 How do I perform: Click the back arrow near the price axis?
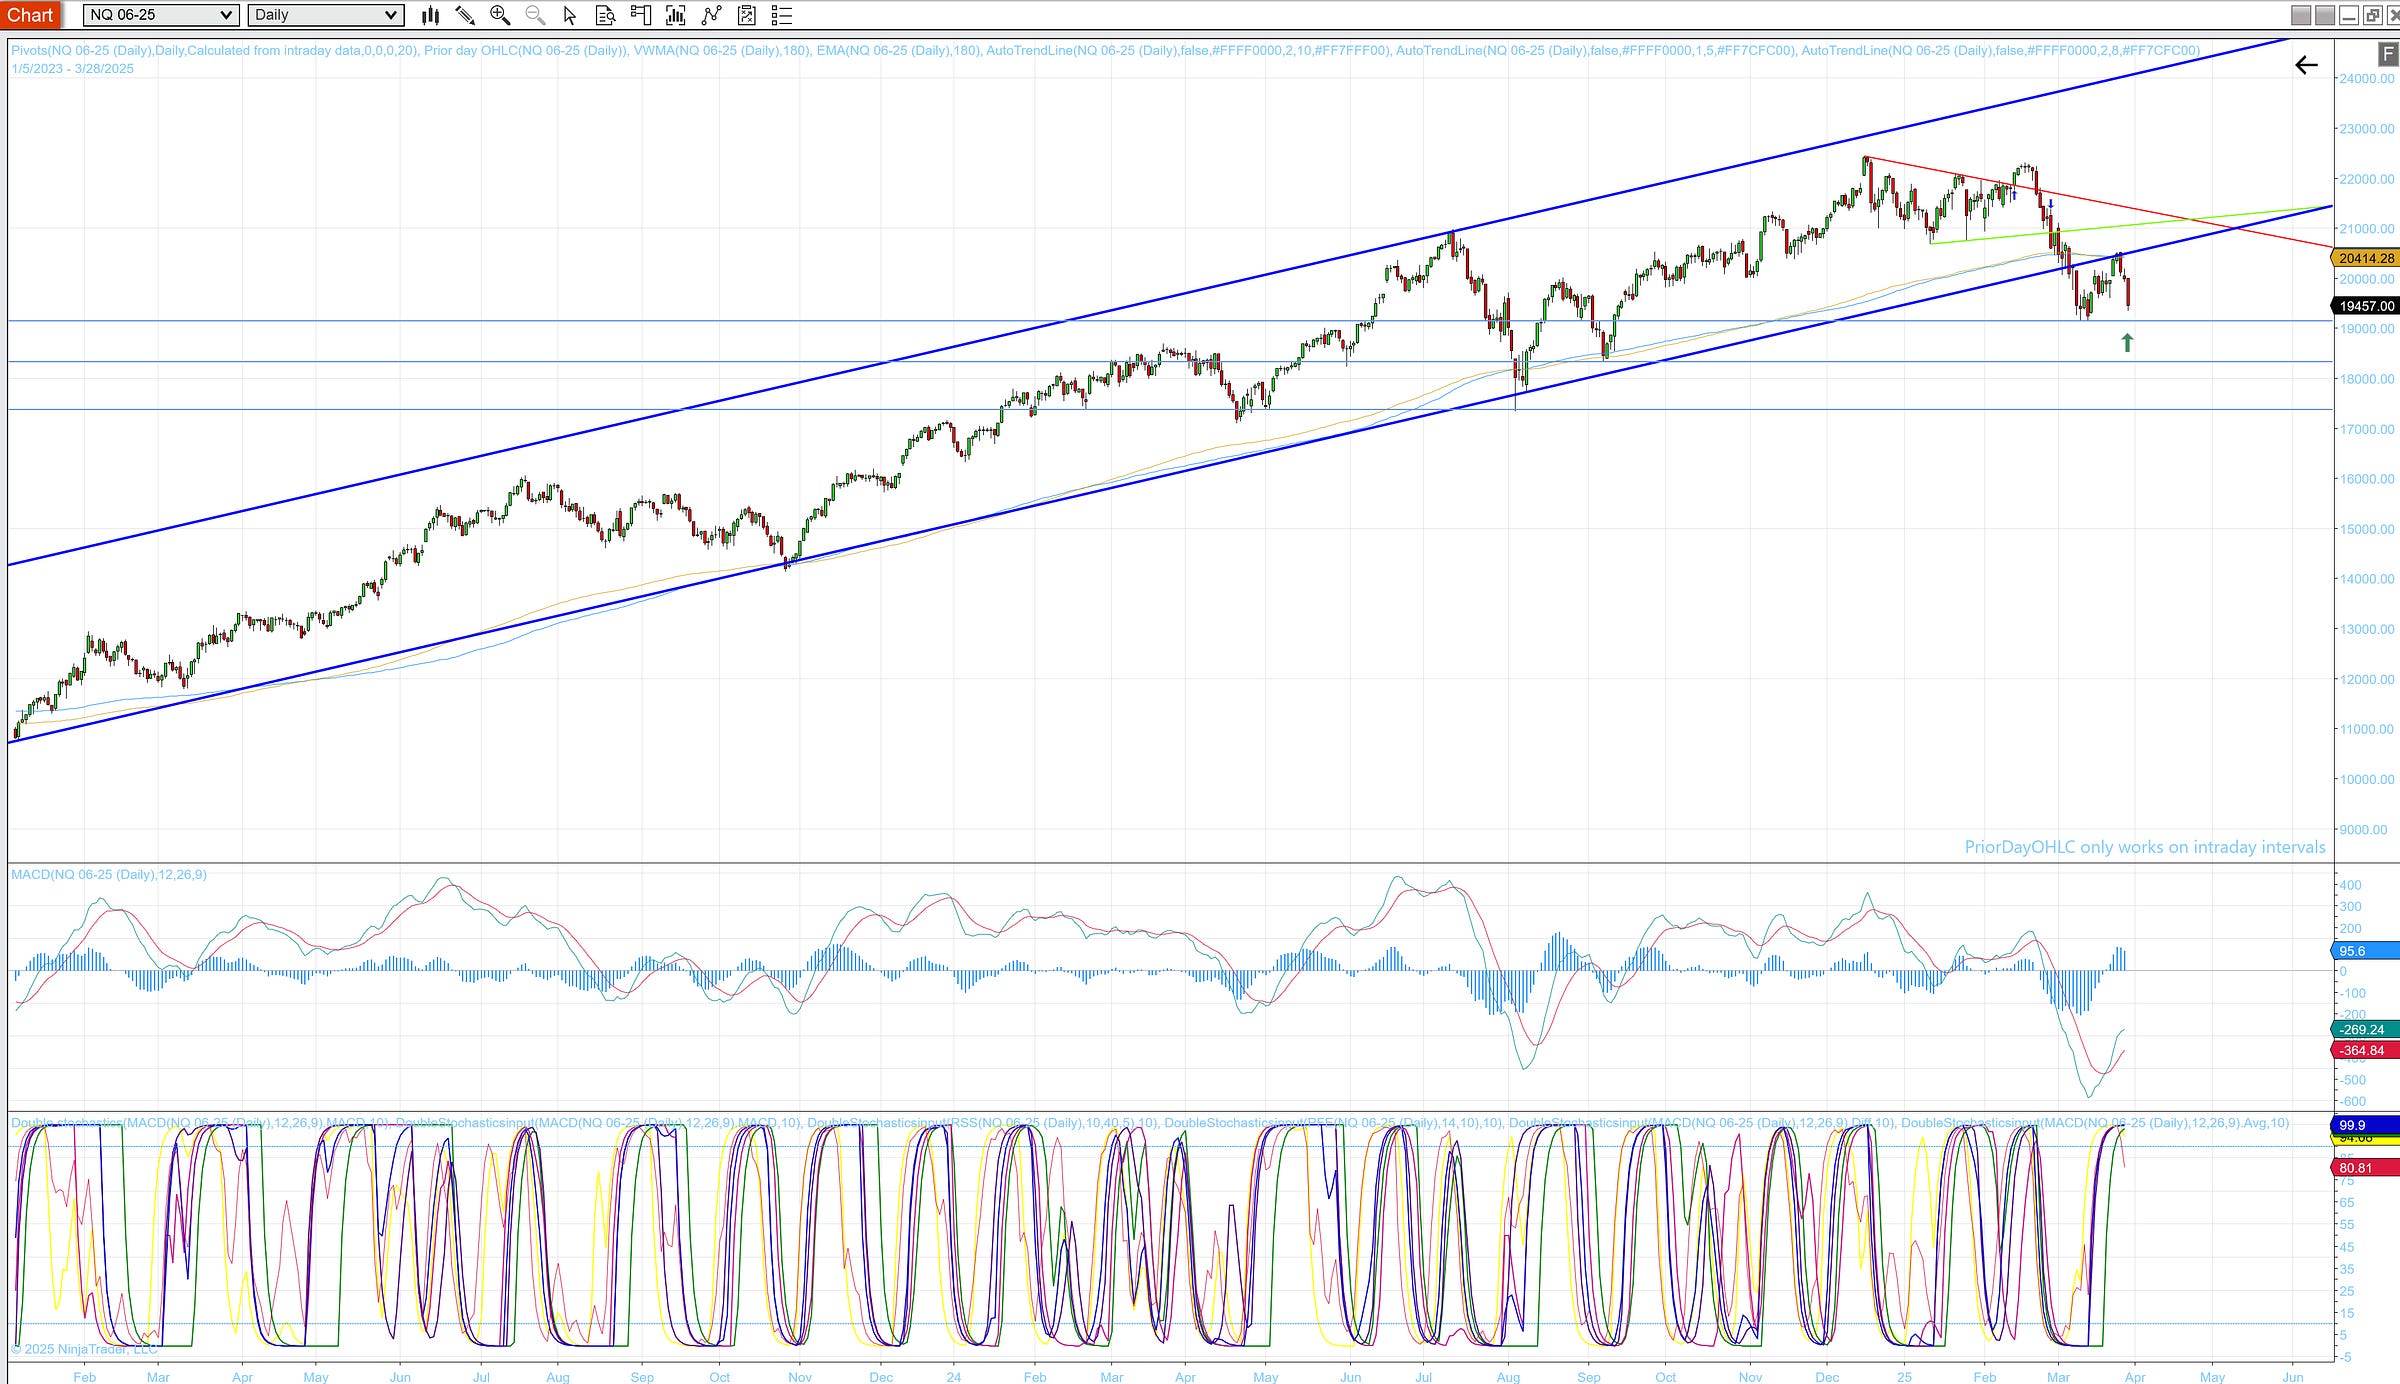[2306, 65]
